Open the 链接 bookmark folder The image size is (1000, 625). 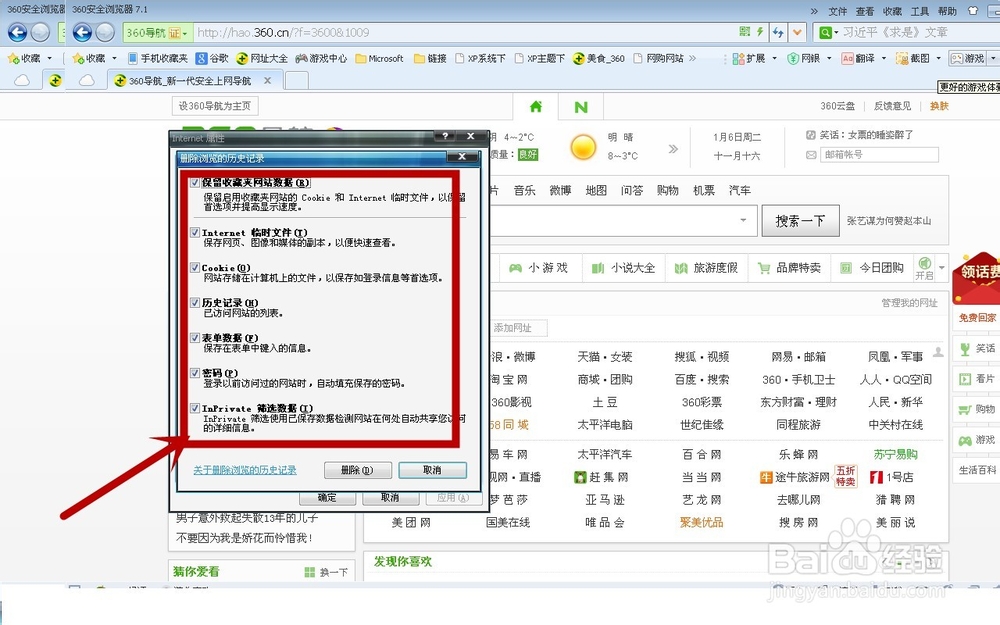430,58
